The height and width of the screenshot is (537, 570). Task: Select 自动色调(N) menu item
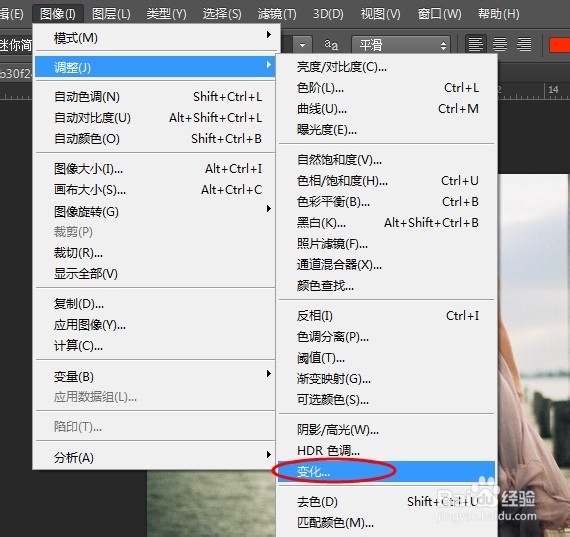coord(155,97)
